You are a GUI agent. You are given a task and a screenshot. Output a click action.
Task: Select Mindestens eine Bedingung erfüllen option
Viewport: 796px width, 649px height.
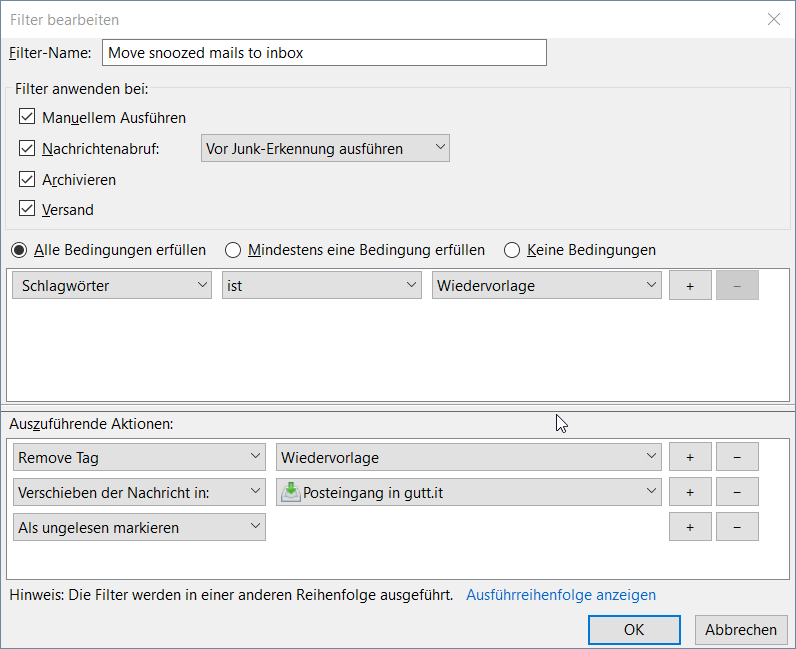click(233, 250)
